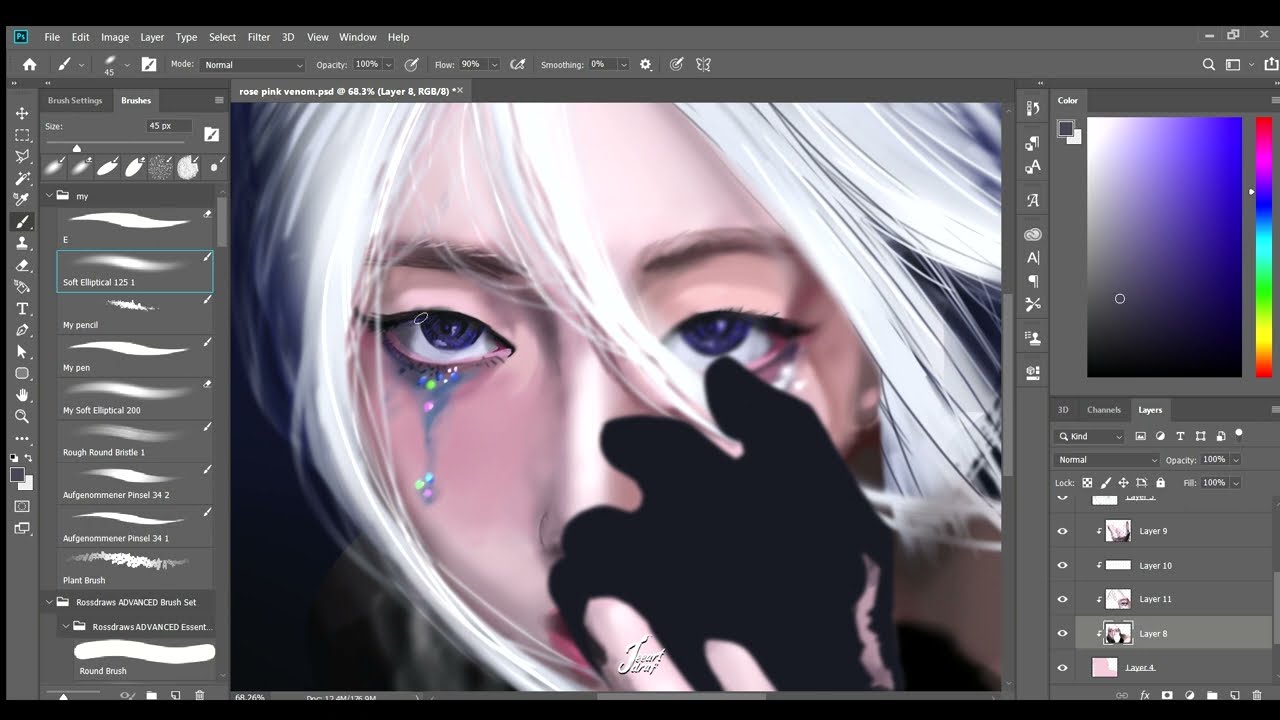
Task: Select the My pencil brush
Action: pyautogui.click(x=135, y=314)
